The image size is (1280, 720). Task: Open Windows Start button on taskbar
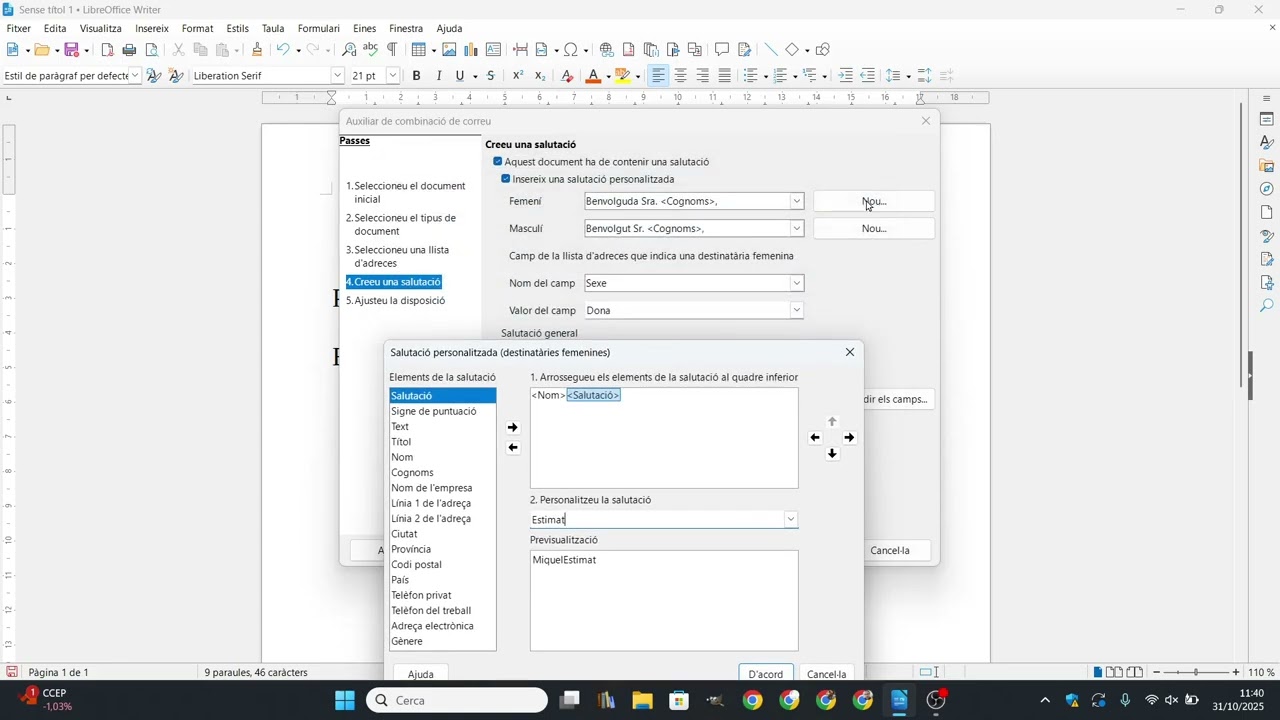point(345,701)
